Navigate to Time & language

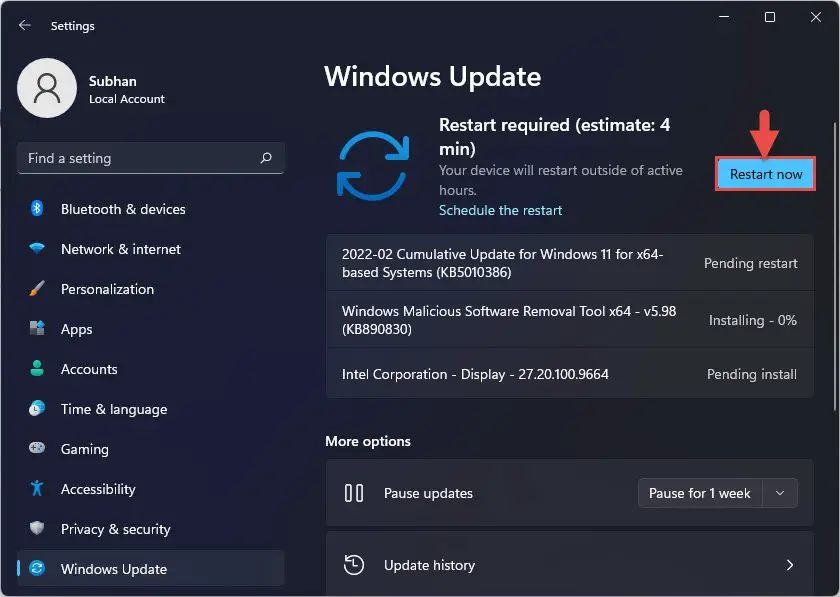(x=151, y=409)
